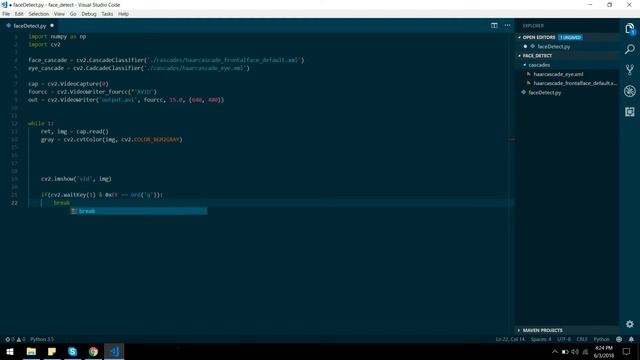Open the Search view in activity bar

coord(629,49)
